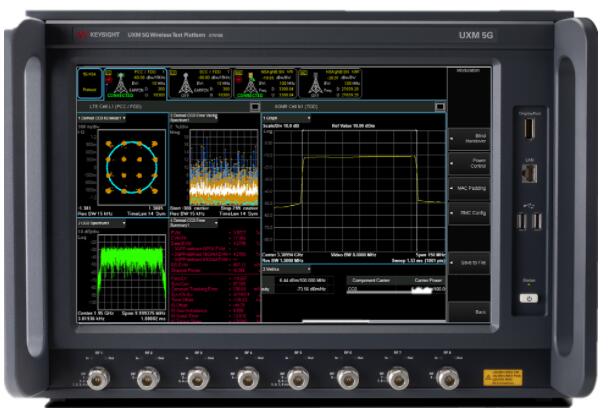Image resolution: width=612 pixels, height=420 pixels.
Task: Tap the arrow on Power Control softkey
Action: click(452, 163)
